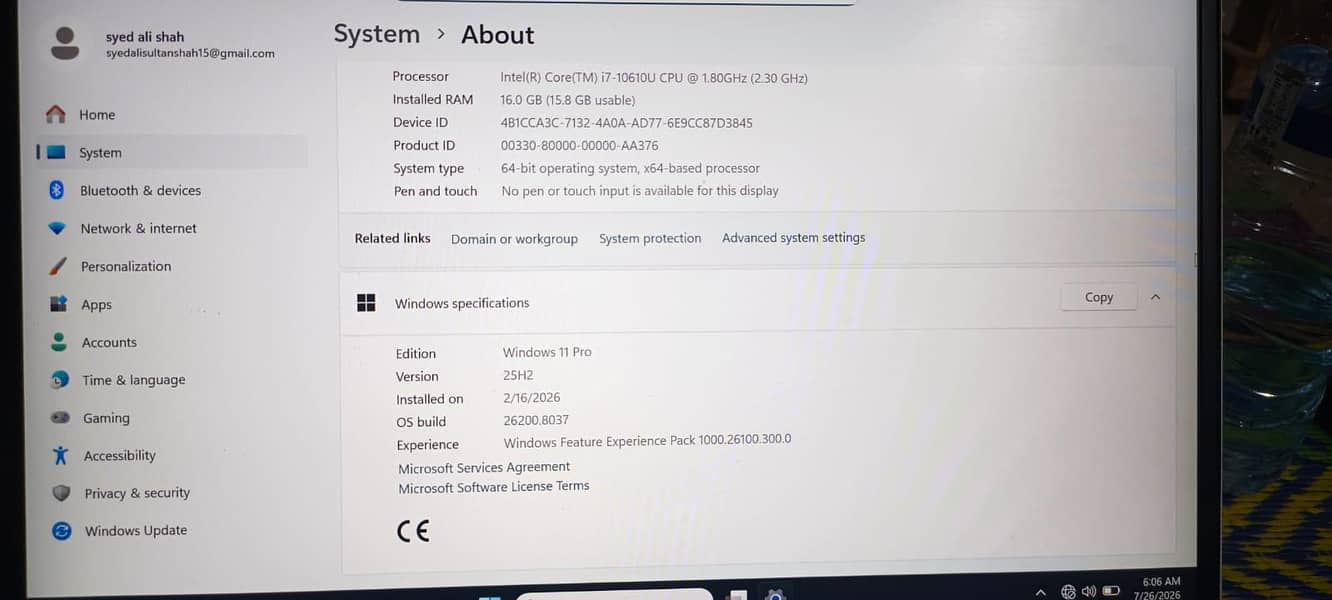Click the Accounts person icon

pos(59,341)
